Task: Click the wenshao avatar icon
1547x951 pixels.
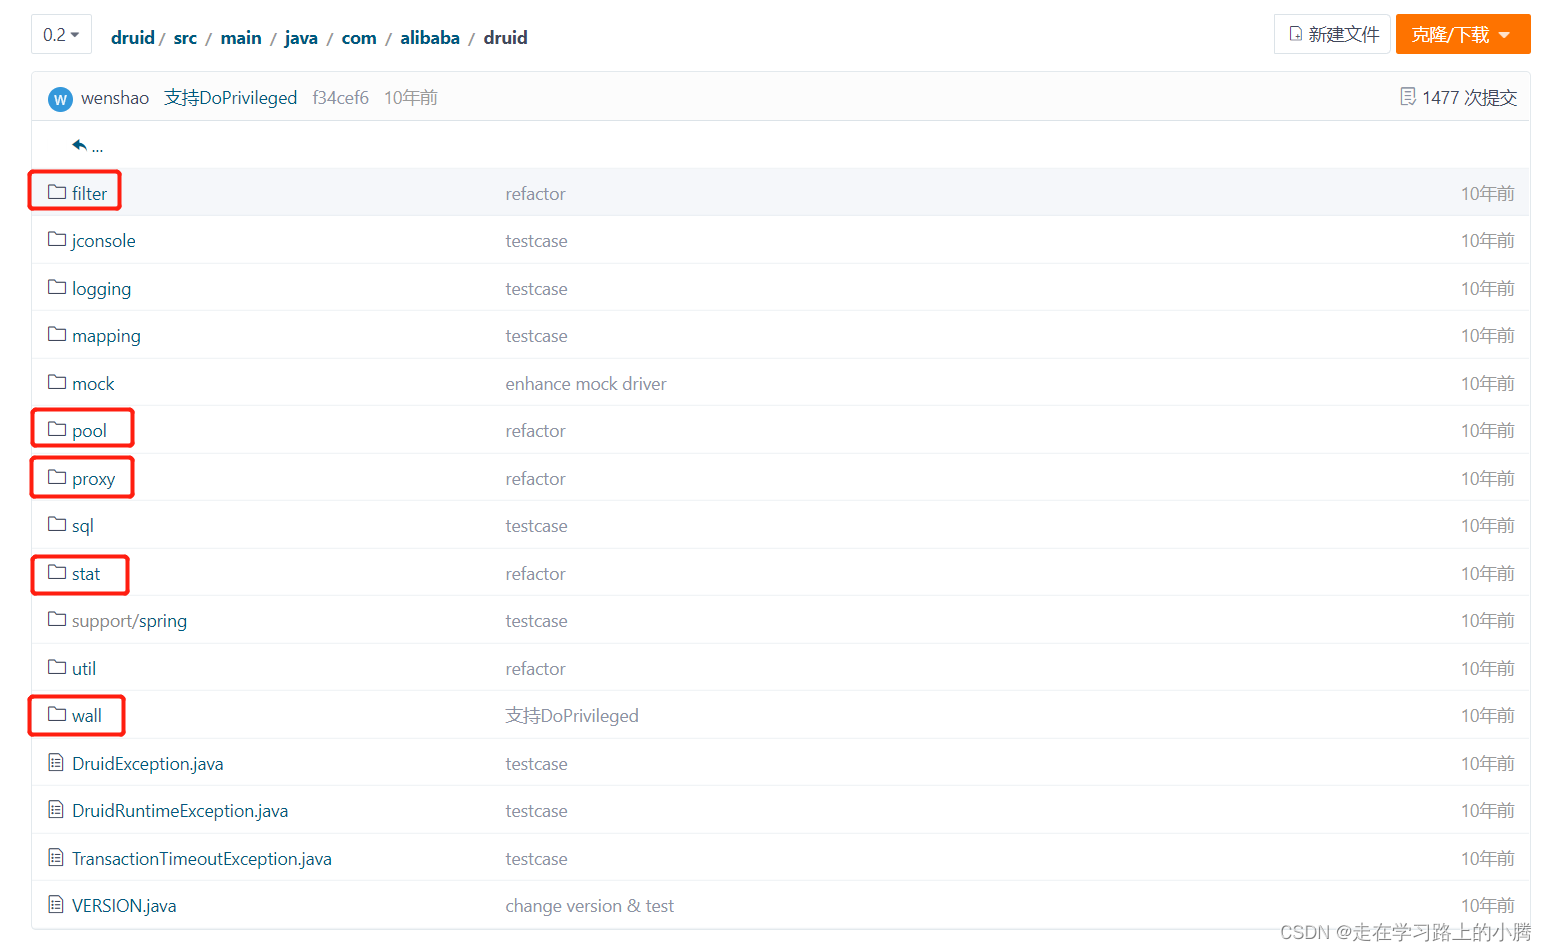Action: pos(60,99)
